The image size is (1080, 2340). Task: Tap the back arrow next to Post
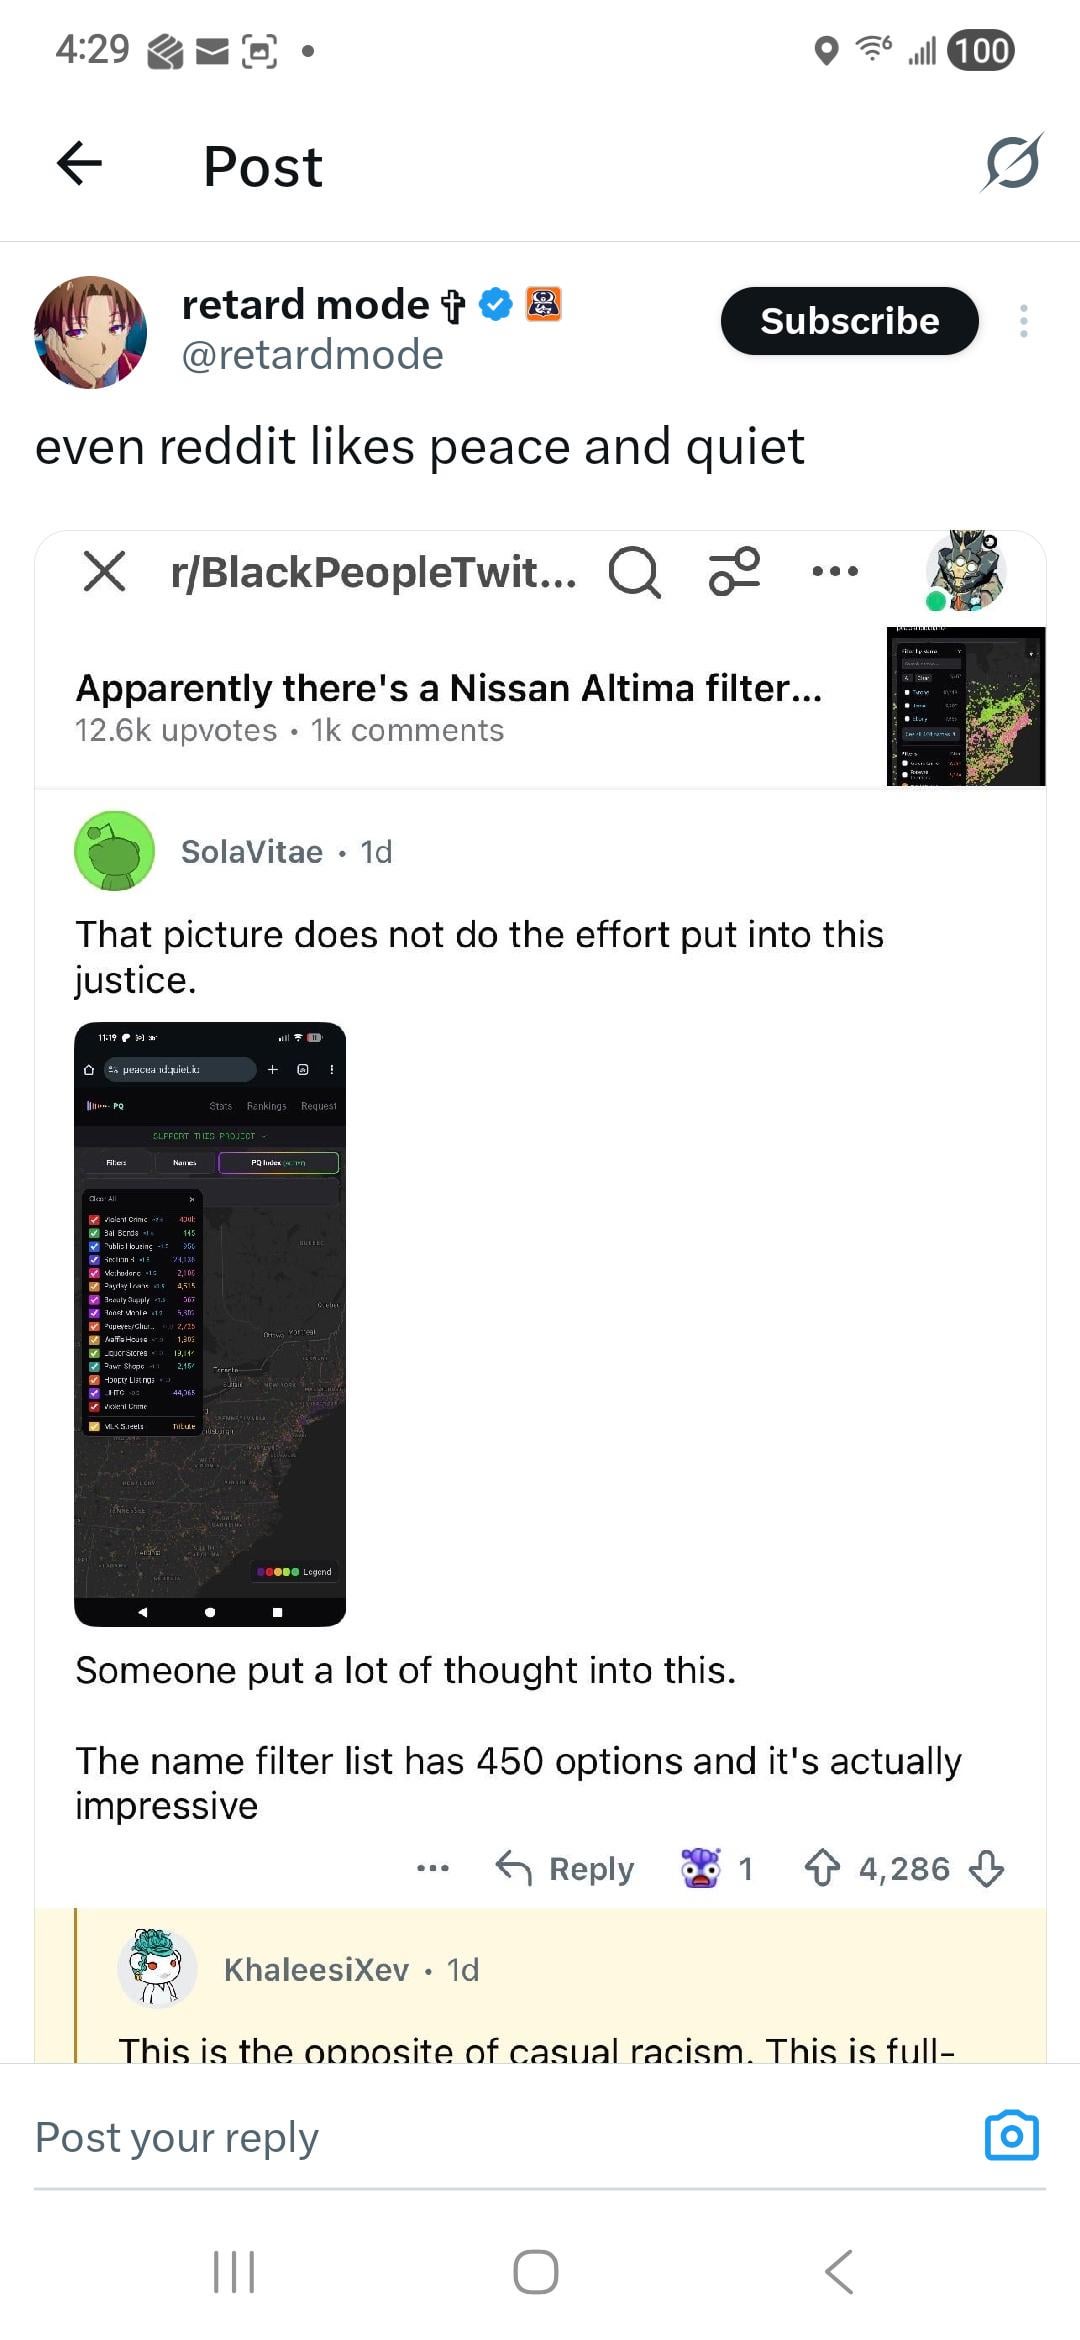(80, 164)
